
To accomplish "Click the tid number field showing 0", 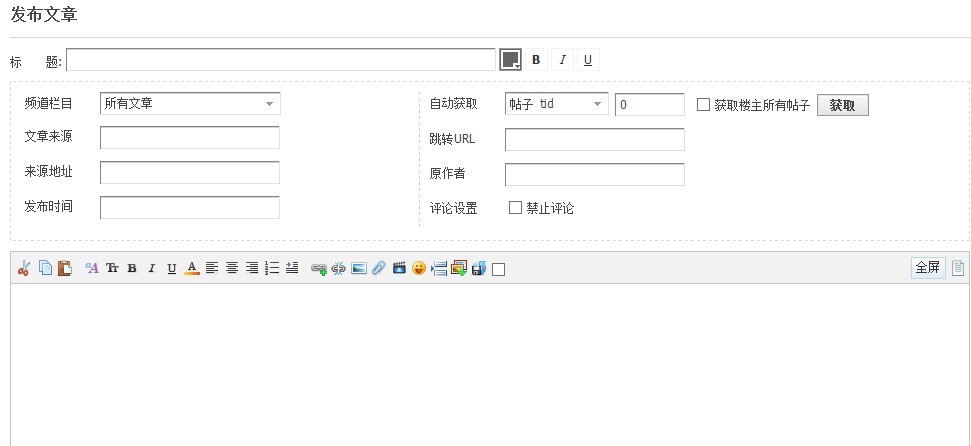I will 650,104.
